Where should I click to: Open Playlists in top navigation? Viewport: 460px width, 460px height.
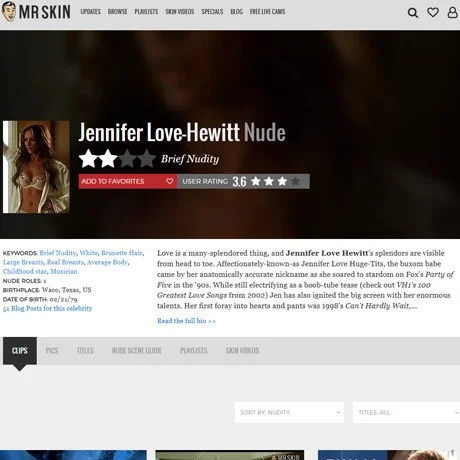pos(146,12)
